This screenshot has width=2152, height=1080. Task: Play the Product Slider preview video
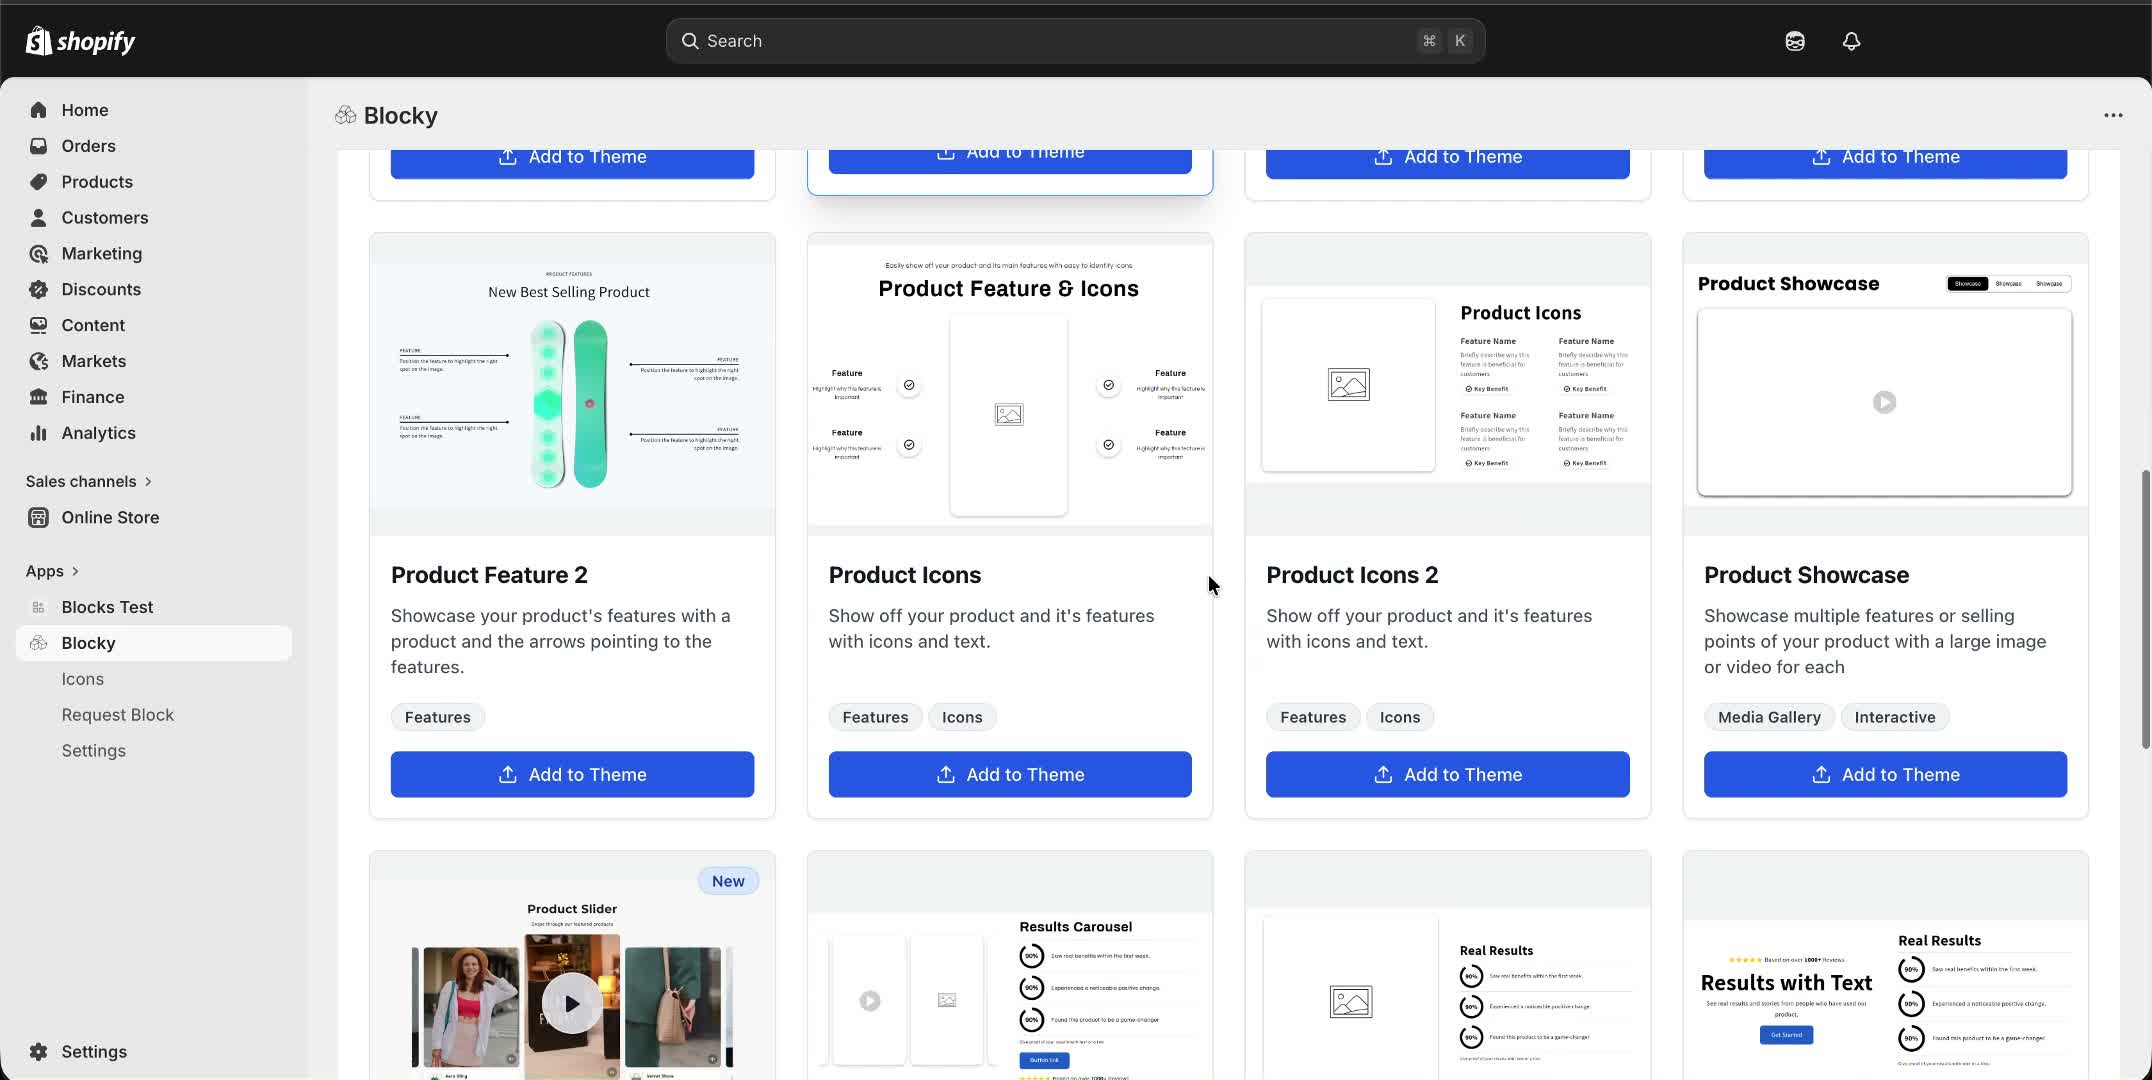pos(571,1003)
